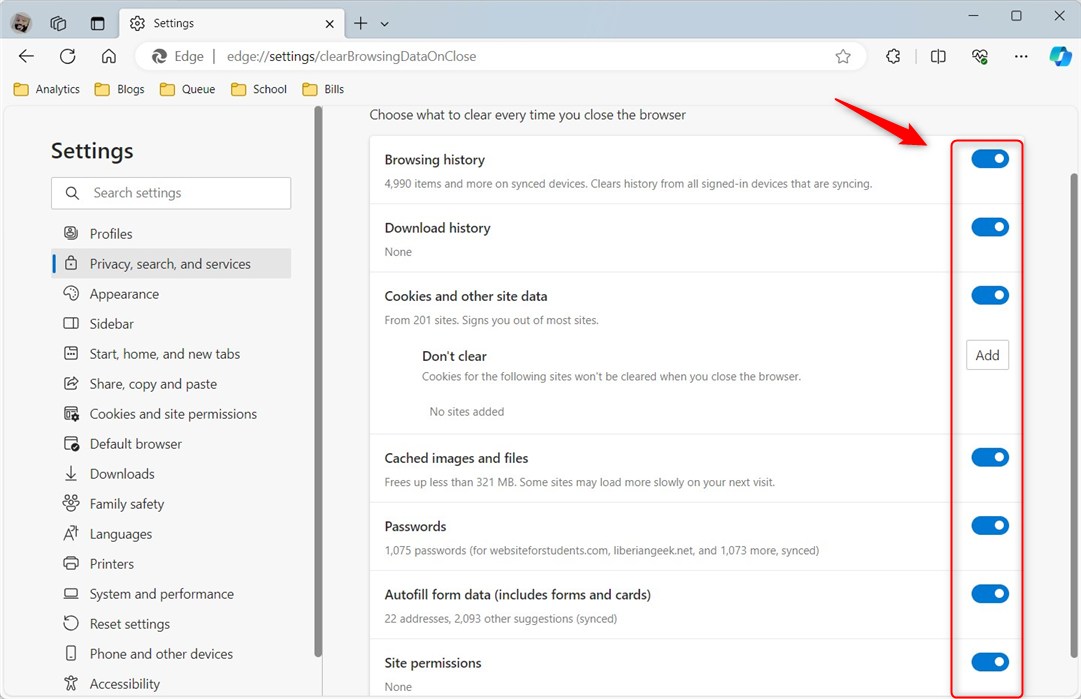Click the Add button for Don't clear
The width and height of the screenshot is (1081, 699).
coord(987,355)
